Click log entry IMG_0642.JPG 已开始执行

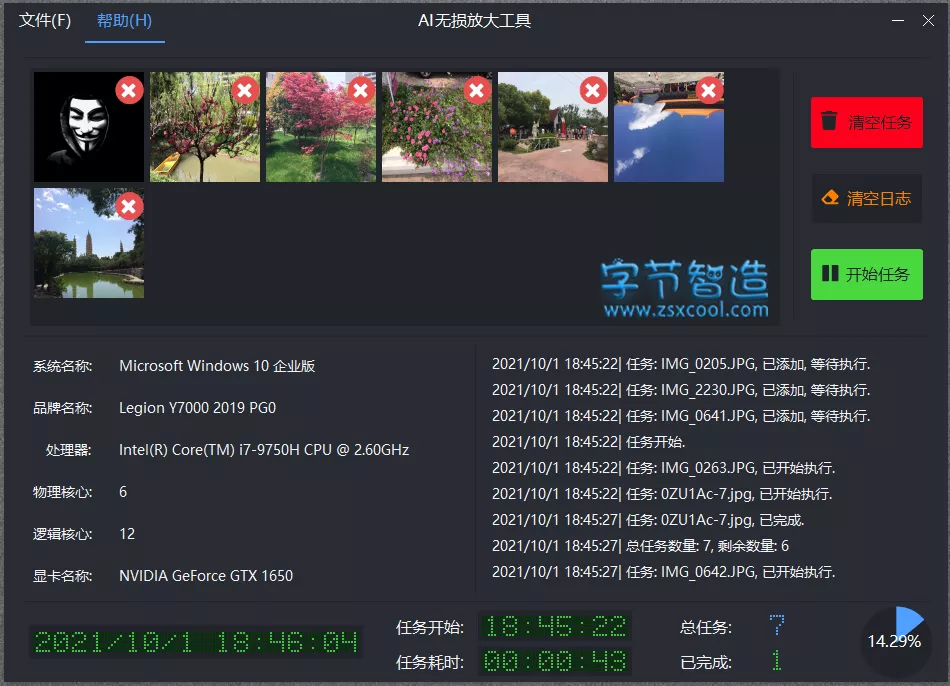(x=663, y=572)
